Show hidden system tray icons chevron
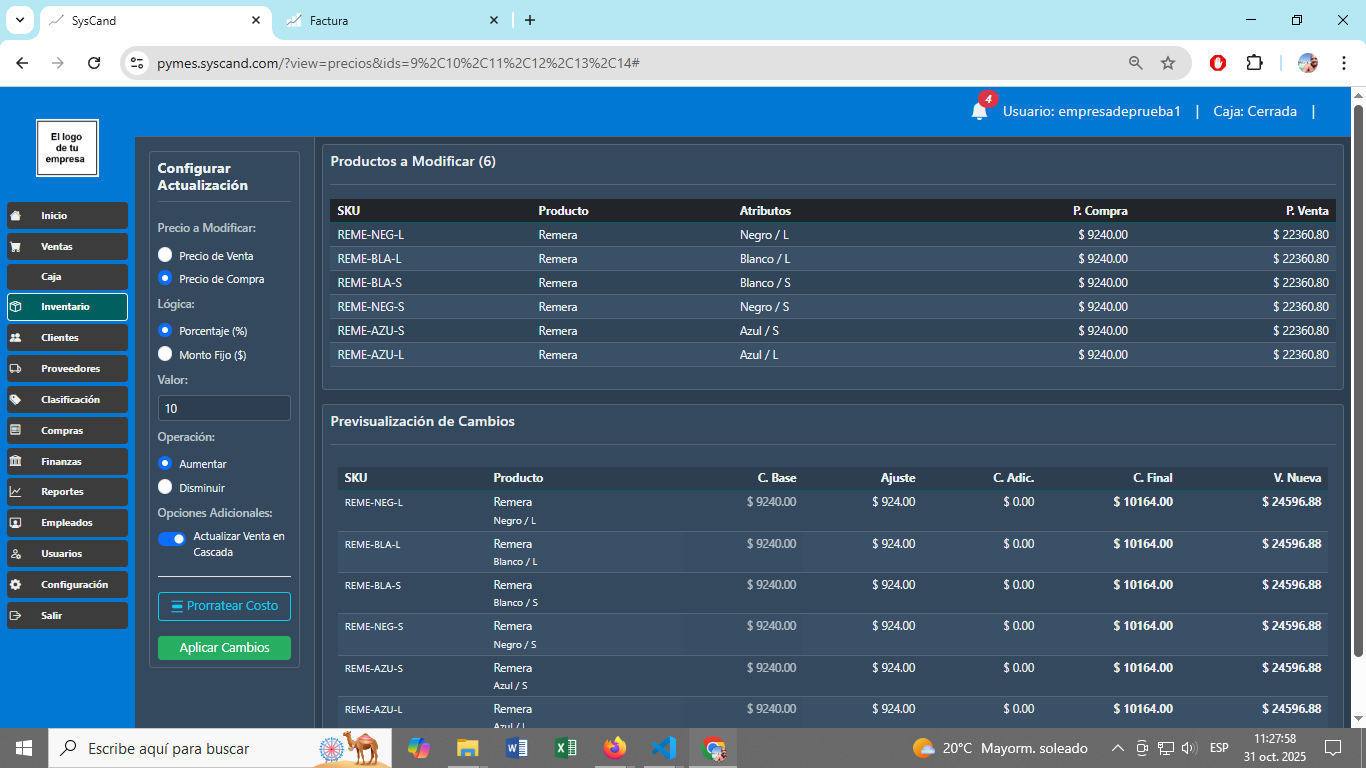 1117,748
